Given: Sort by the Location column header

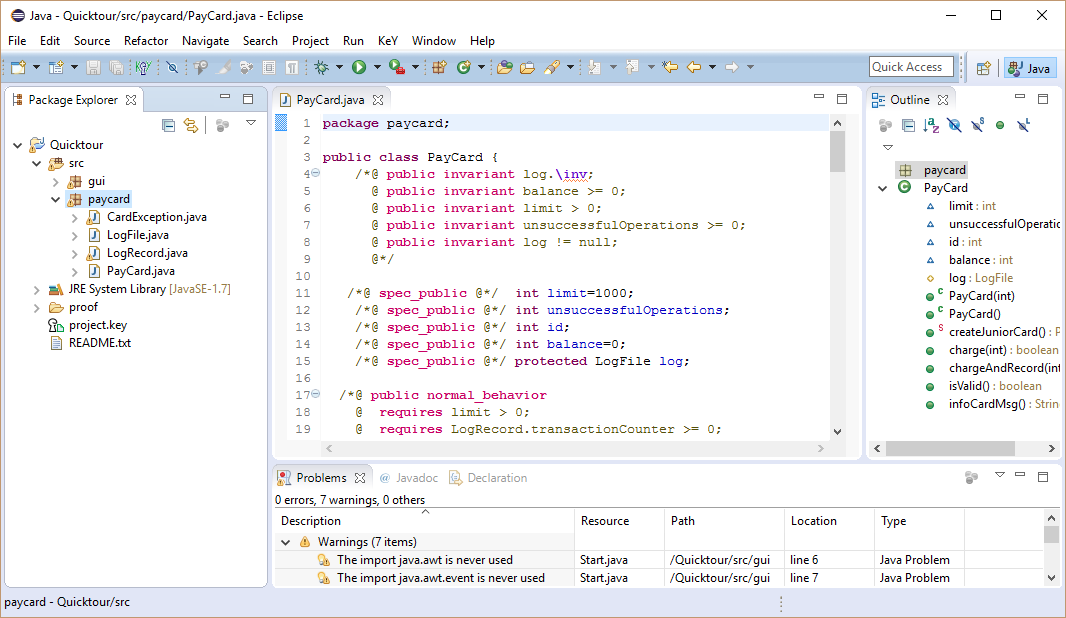Looking at the screenshot, I should point(829,521).
